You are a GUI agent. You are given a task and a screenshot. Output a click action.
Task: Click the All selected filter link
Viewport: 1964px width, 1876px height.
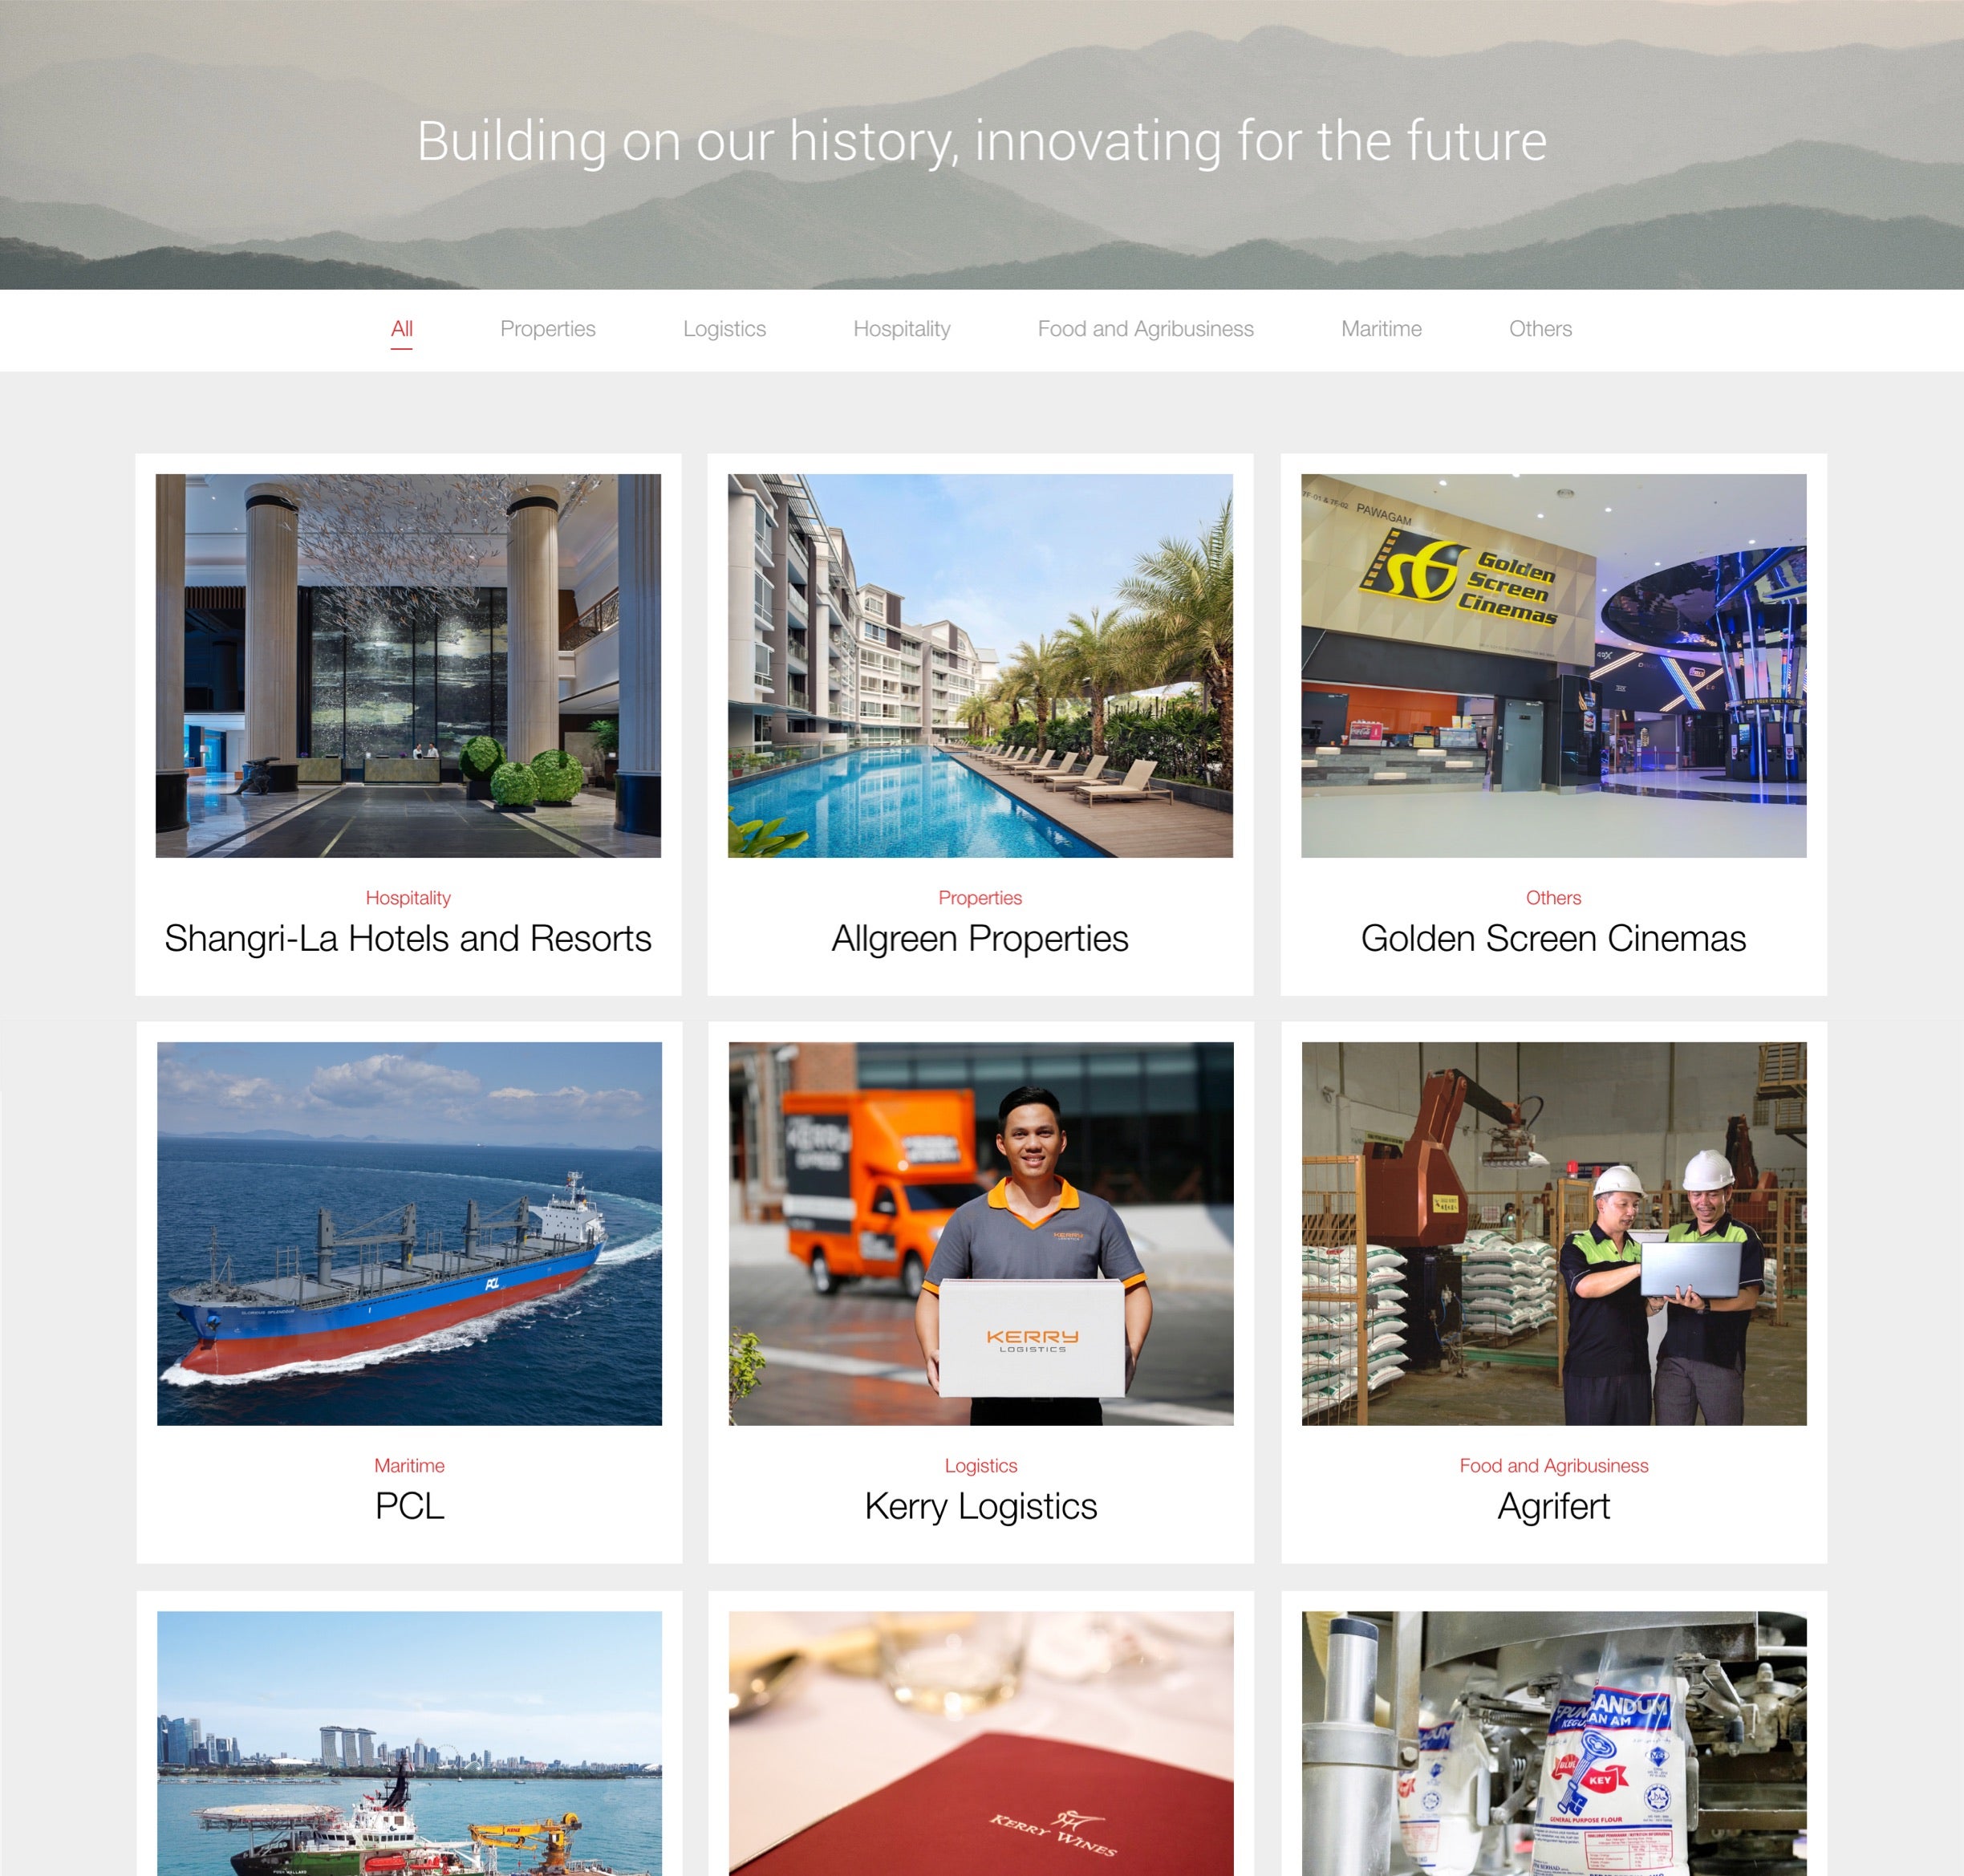[402, 328]
